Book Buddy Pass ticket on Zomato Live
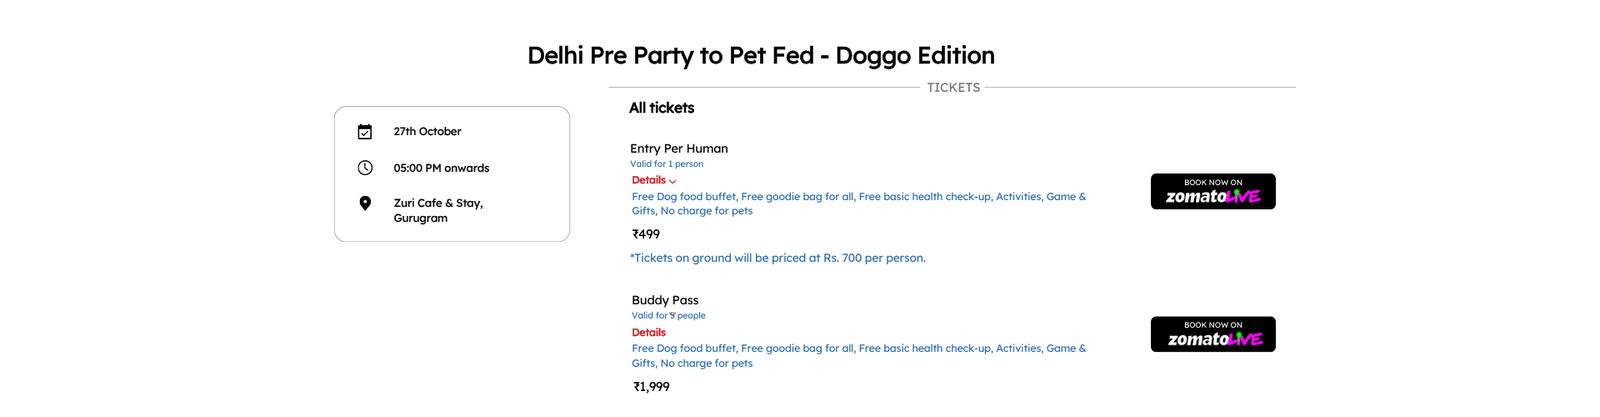1600x417 pixels. pos(1213,334)
